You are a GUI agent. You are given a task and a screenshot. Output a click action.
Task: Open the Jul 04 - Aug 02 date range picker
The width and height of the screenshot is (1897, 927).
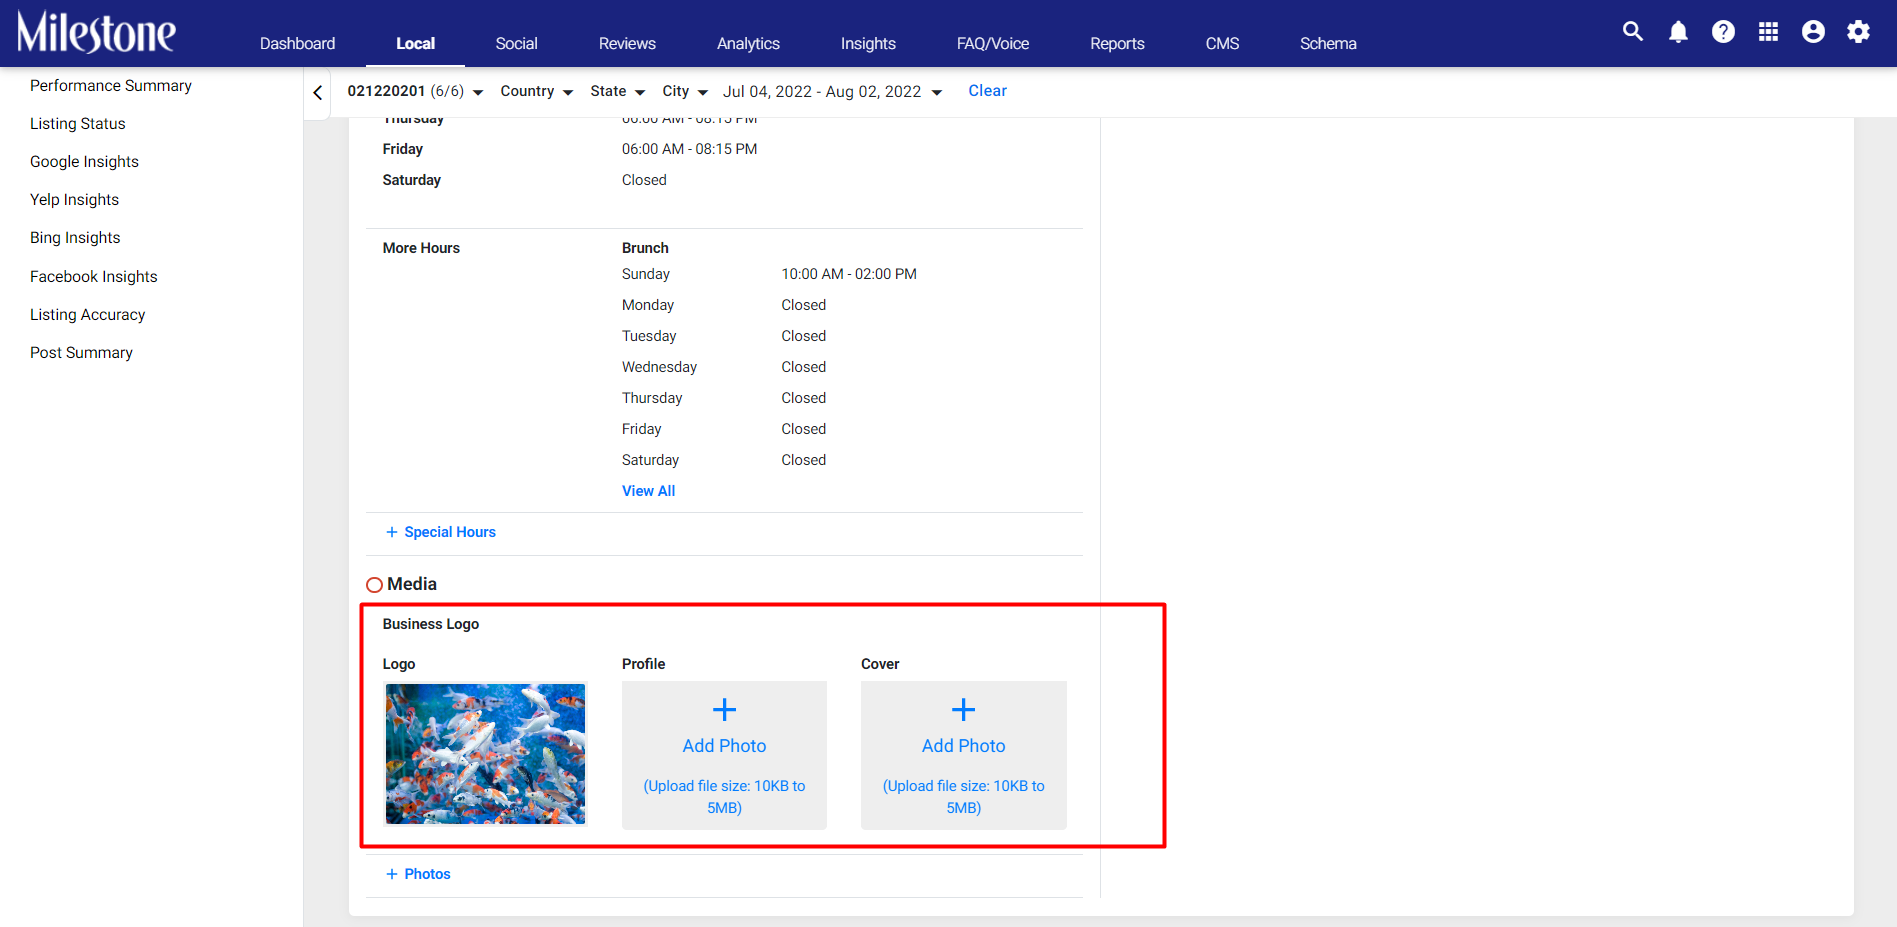832,91
